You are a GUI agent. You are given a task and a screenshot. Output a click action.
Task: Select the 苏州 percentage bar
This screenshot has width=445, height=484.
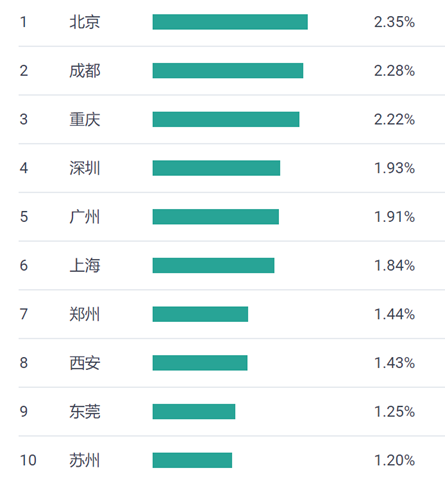click(x=192, y=460)
